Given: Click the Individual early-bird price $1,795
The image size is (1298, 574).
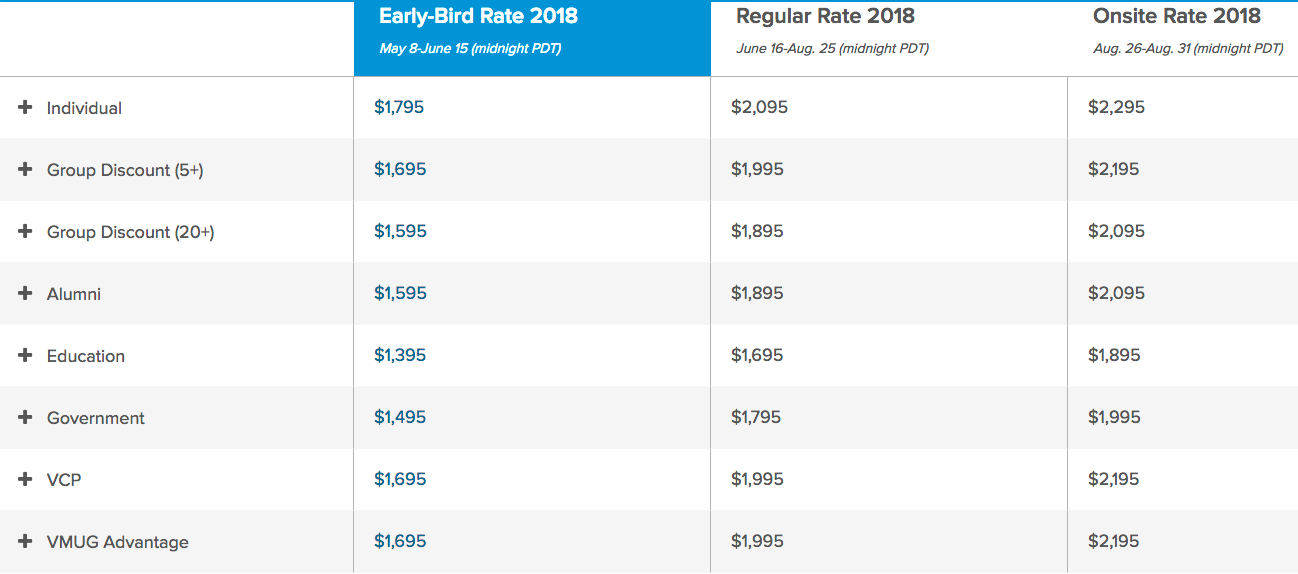Looking at the screenshot, I should point(399,107).
